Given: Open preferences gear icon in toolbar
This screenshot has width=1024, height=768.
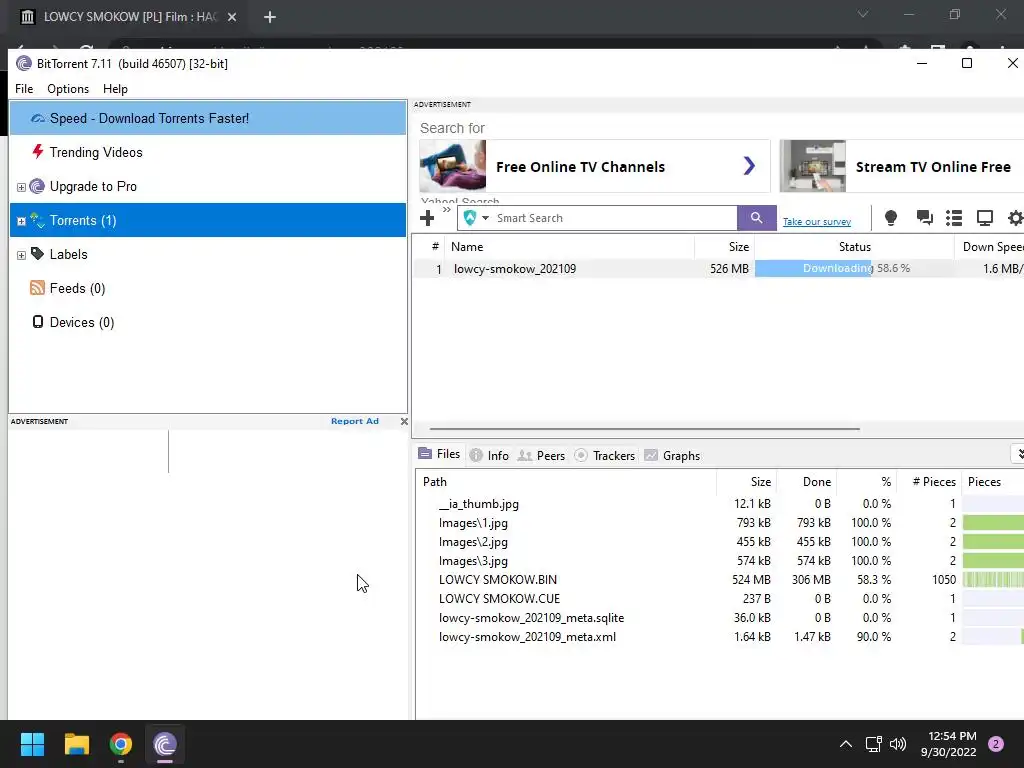Looking at the screenshot, I should [x=1016, y=218].
